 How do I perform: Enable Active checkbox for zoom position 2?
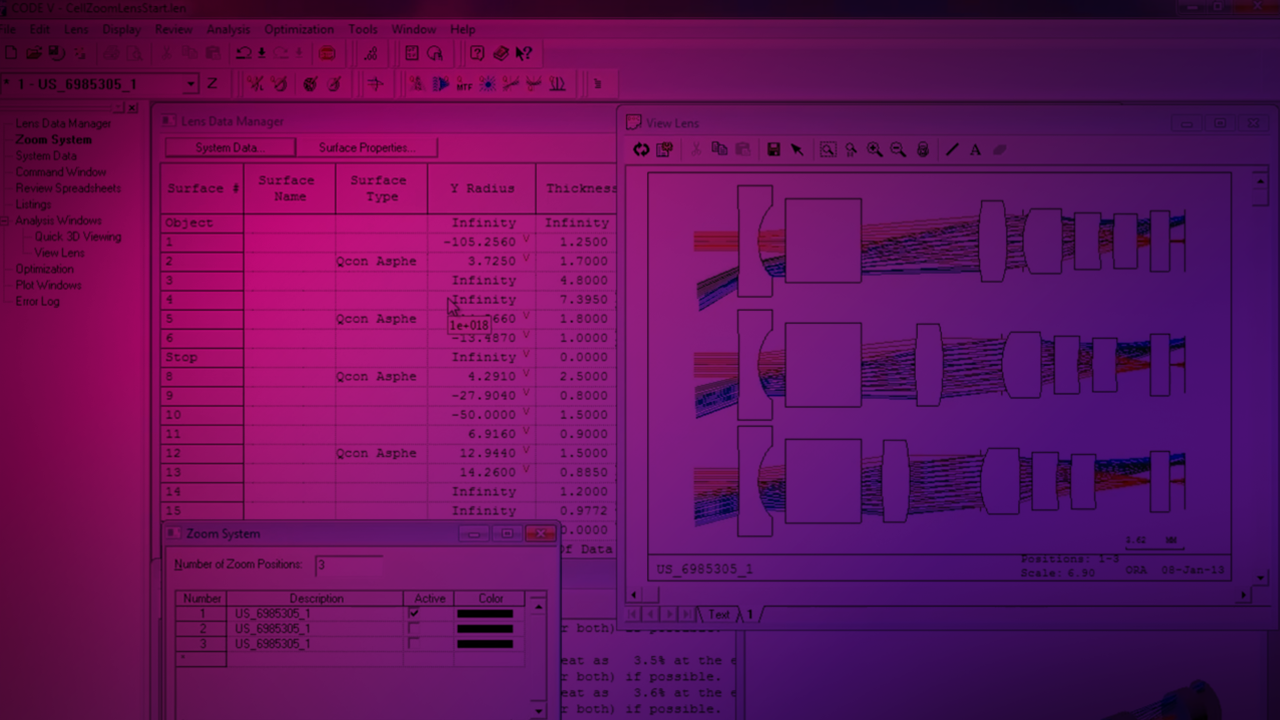[x=414, y=629]
